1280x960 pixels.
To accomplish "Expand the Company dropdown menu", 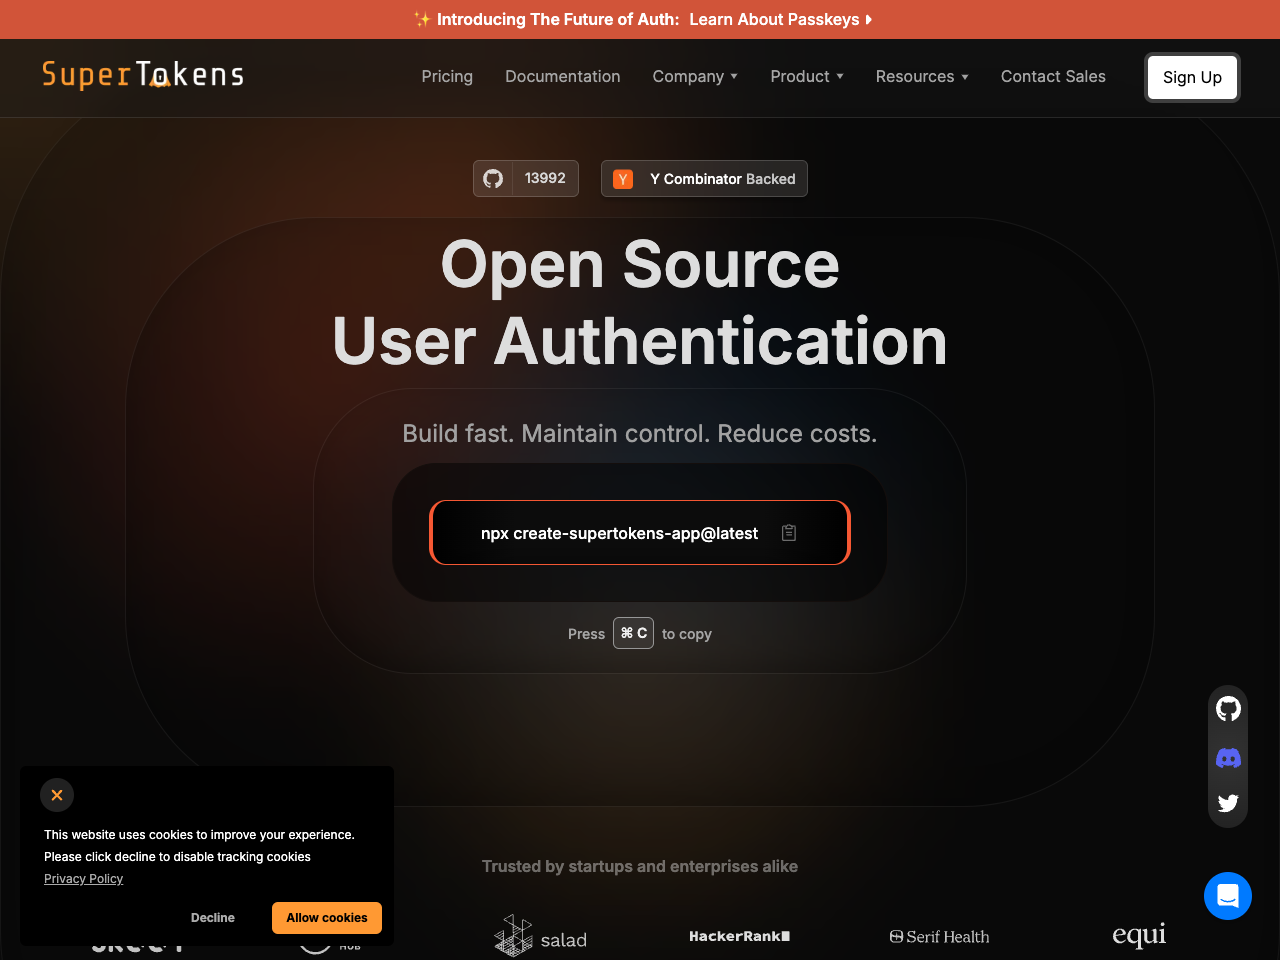I will pos(695,76).
